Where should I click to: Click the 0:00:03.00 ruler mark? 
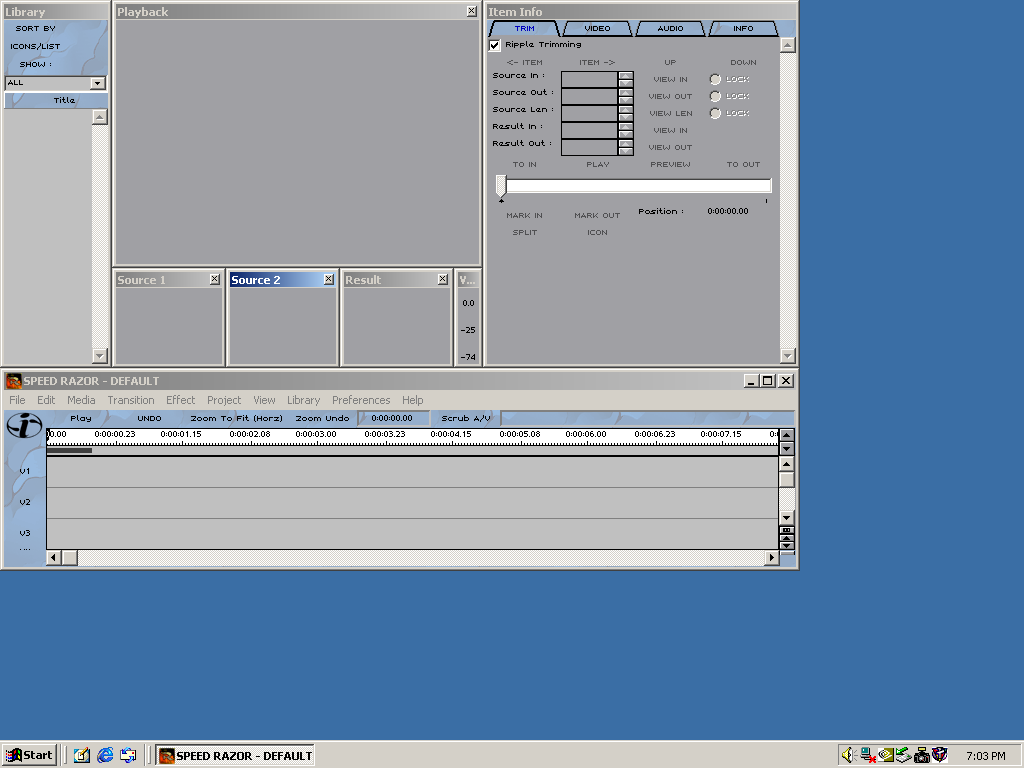pos(315,434)
